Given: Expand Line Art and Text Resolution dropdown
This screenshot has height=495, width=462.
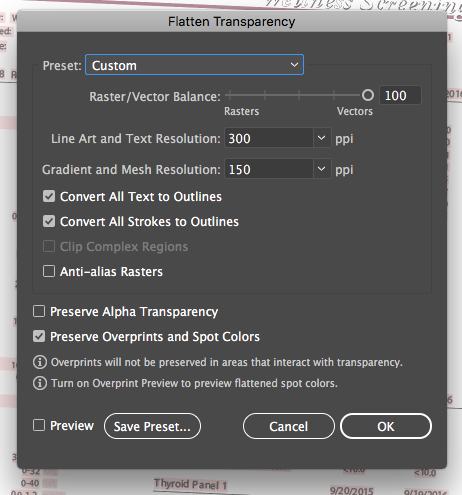Looking at the screenshot, I should click(x=322, y=138).
